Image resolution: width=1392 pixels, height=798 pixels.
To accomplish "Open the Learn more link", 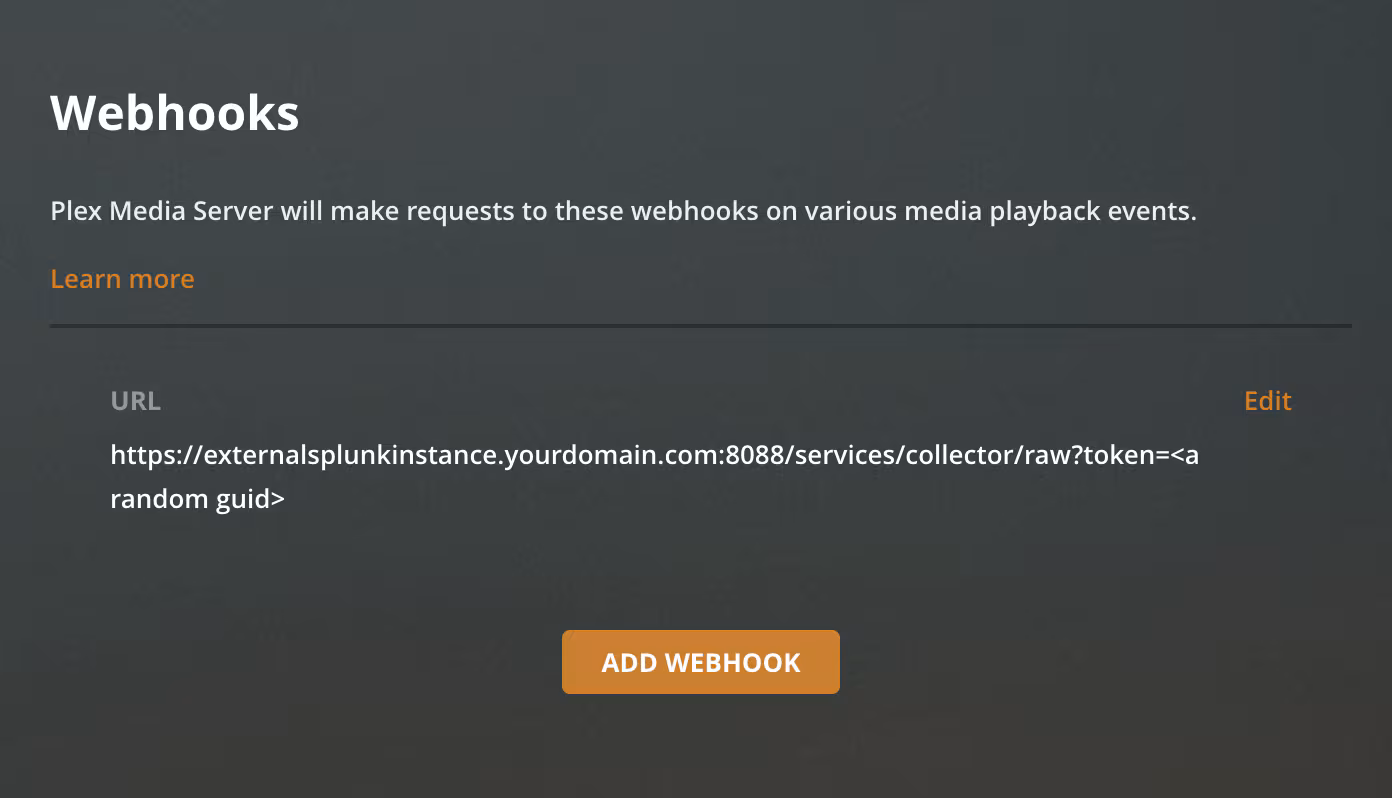I will (x=122, y=279).
